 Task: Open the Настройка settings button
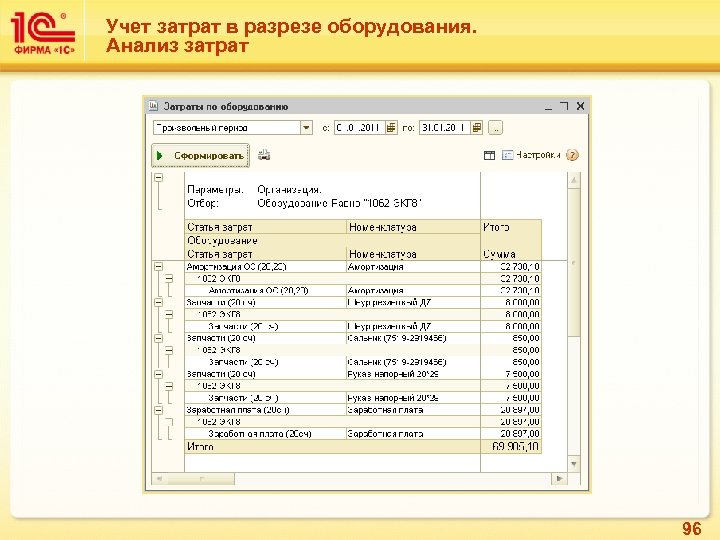[x=531, y=155]
